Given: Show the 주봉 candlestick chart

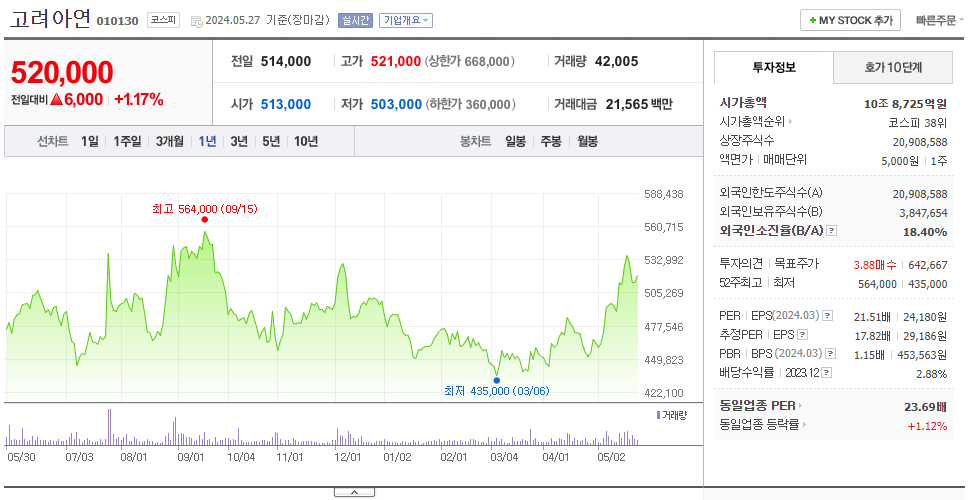Looking at the screenshot, I should pyautogui.click(x=551, y=141).
